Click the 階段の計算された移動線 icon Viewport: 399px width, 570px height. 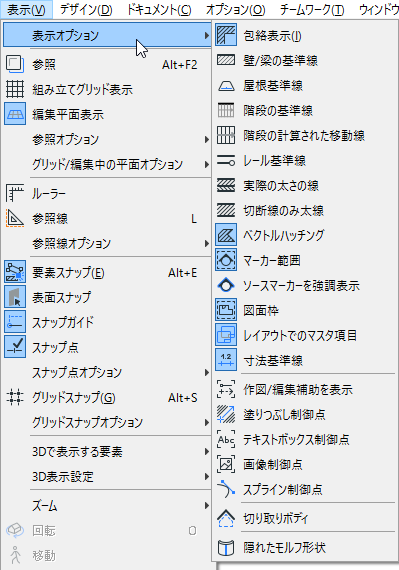[226, 135]
